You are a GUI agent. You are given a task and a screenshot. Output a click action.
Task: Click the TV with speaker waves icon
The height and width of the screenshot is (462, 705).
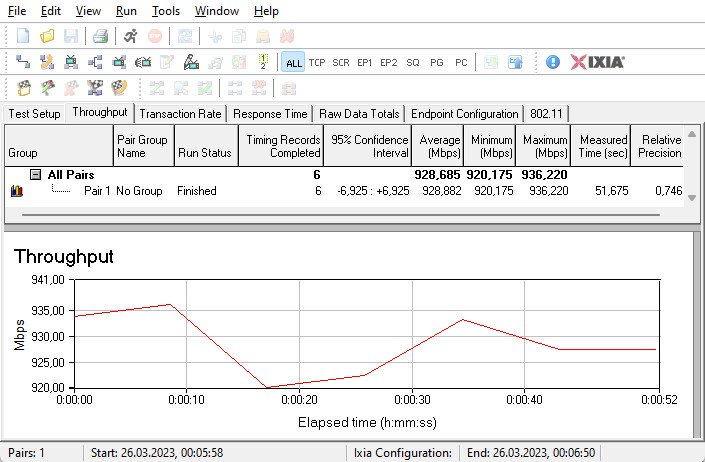[x=143, y=62]
